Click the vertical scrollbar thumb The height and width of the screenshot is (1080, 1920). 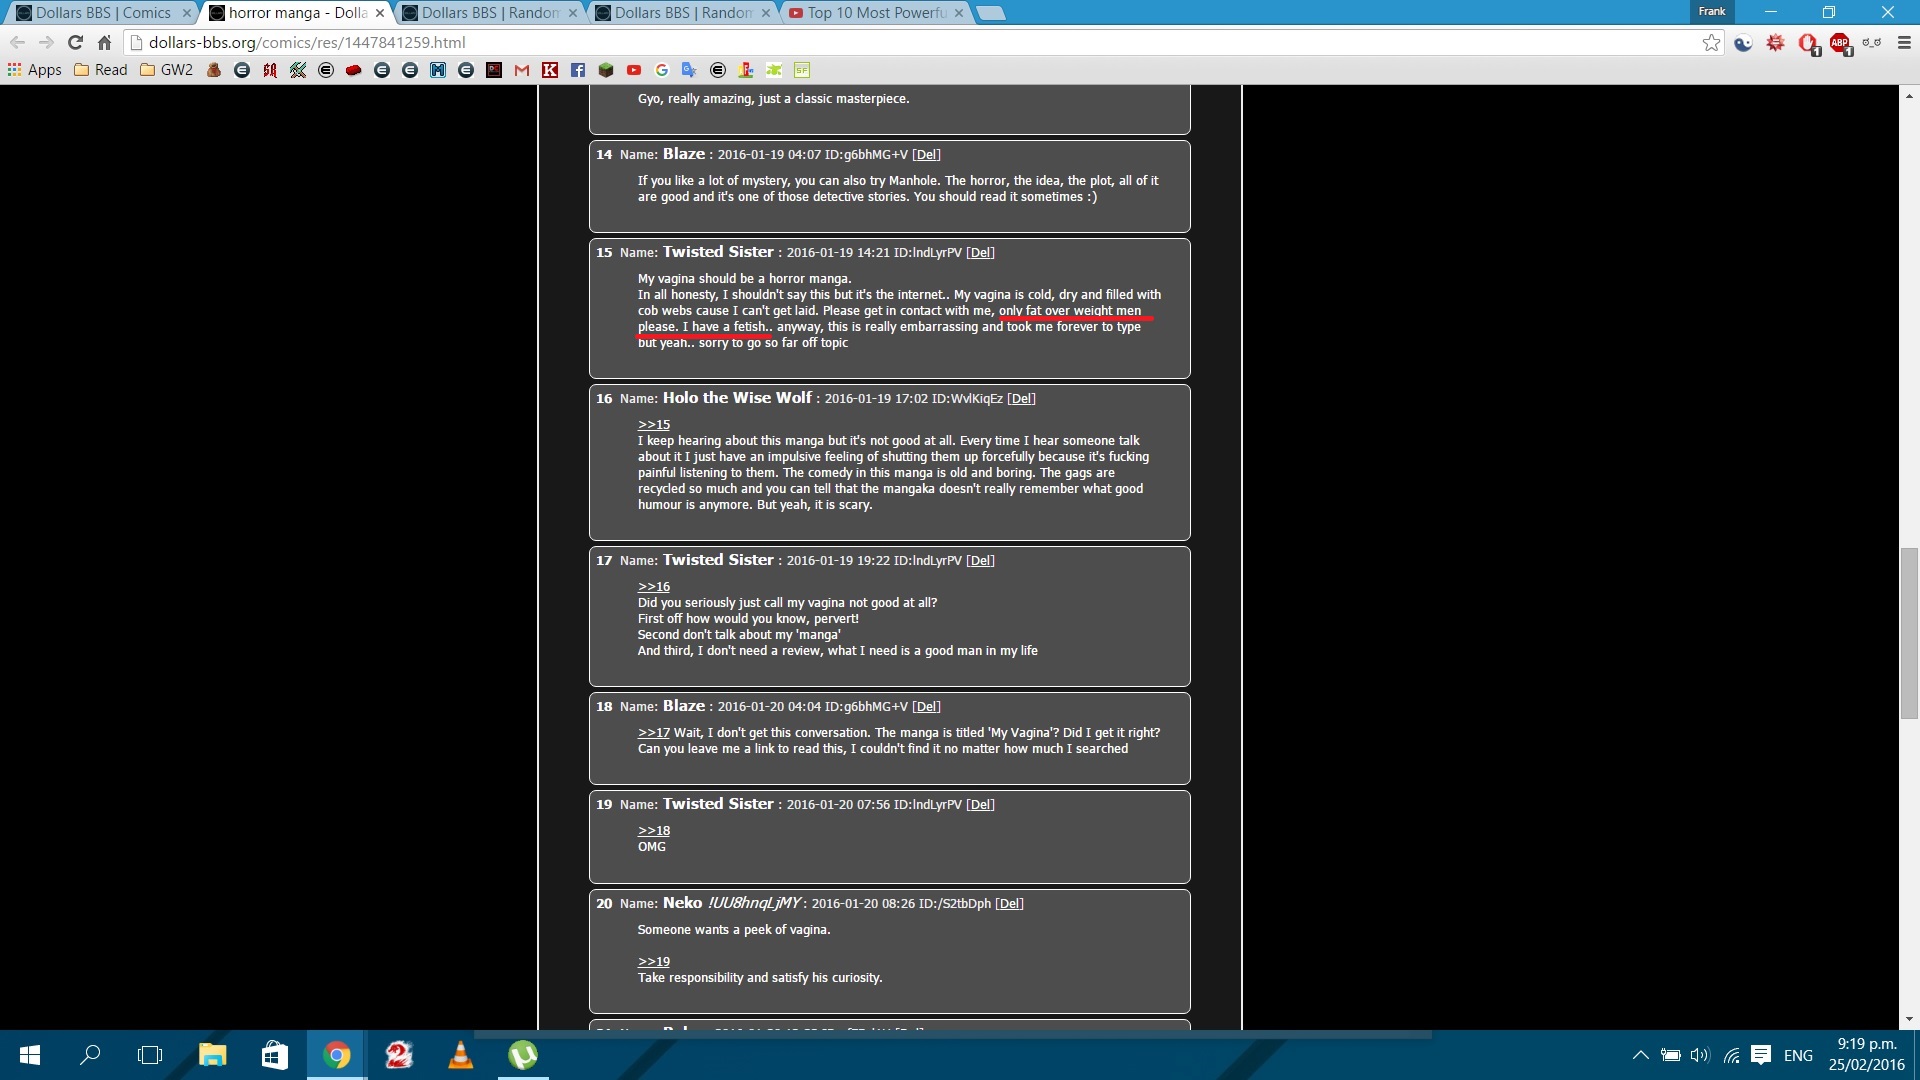point(1909,633)
